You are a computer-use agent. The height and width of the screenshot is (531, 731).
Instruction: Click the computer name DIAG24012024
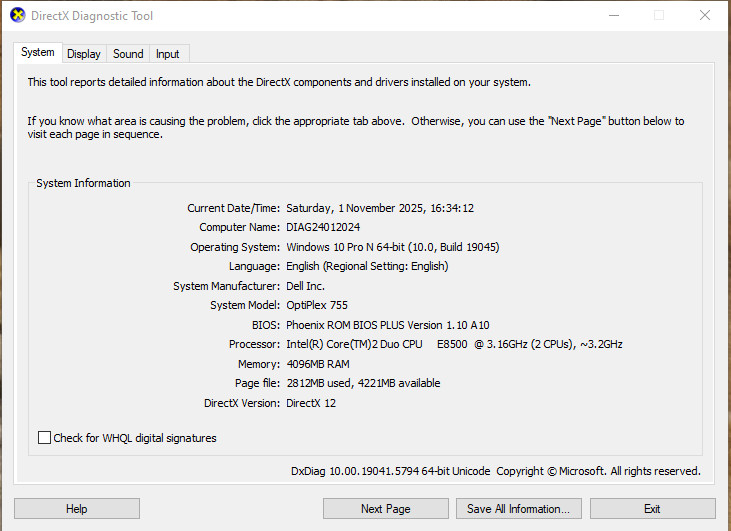pos(322,227)
